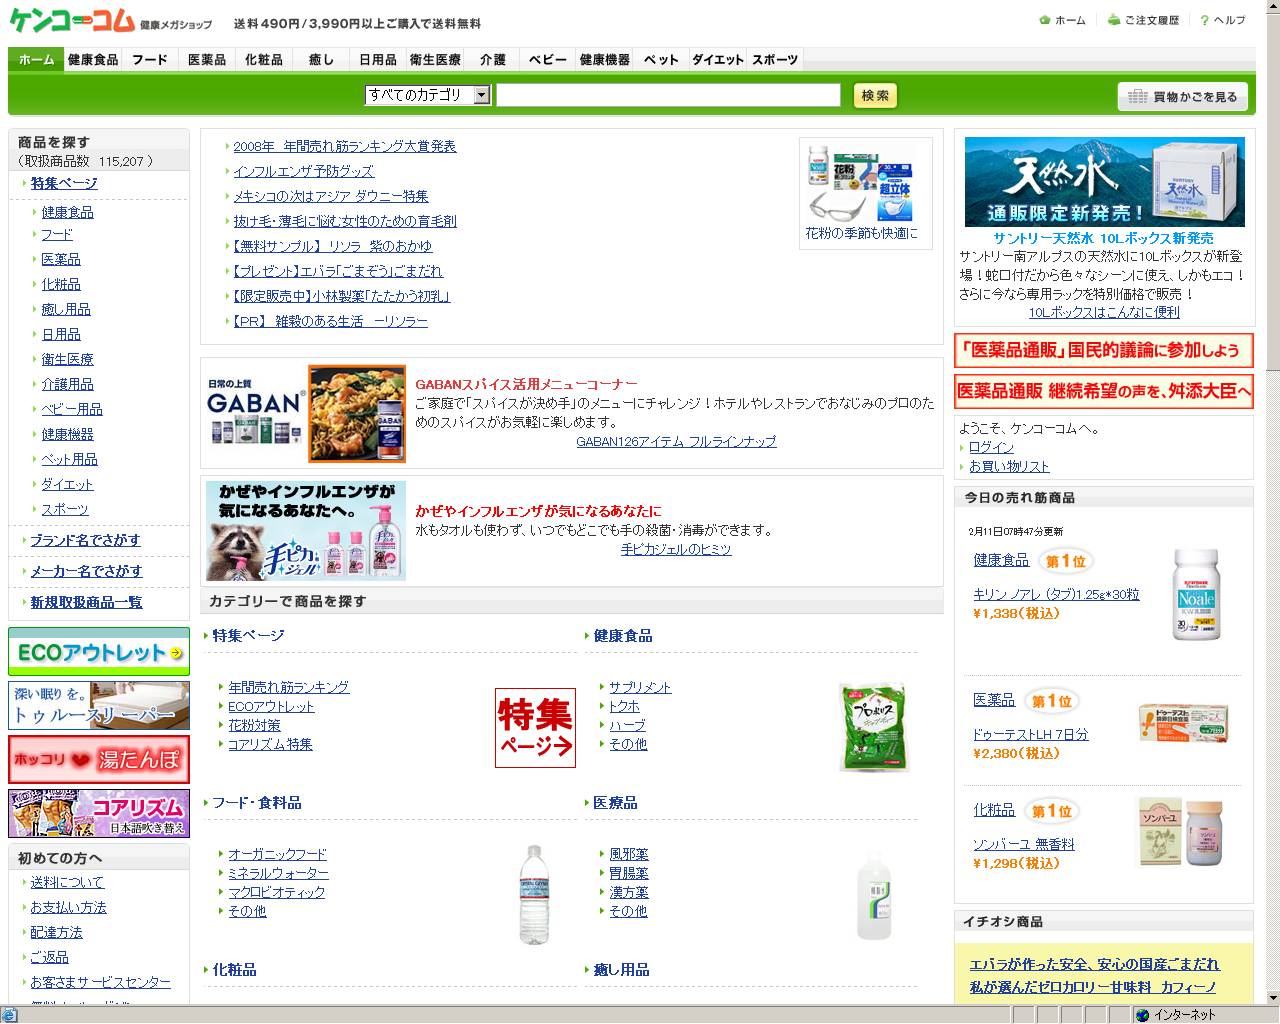This screenshot has height=1024, width=1280.
Task: Open the お支払い方法 sidebar link
Action: click(x=68, y=907)
